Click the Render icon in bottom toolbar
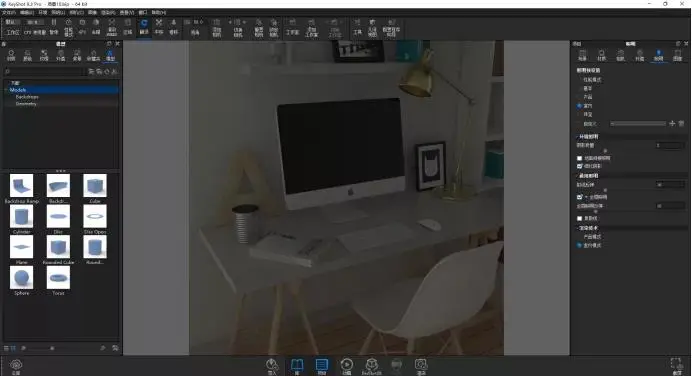 click(421, 366)
